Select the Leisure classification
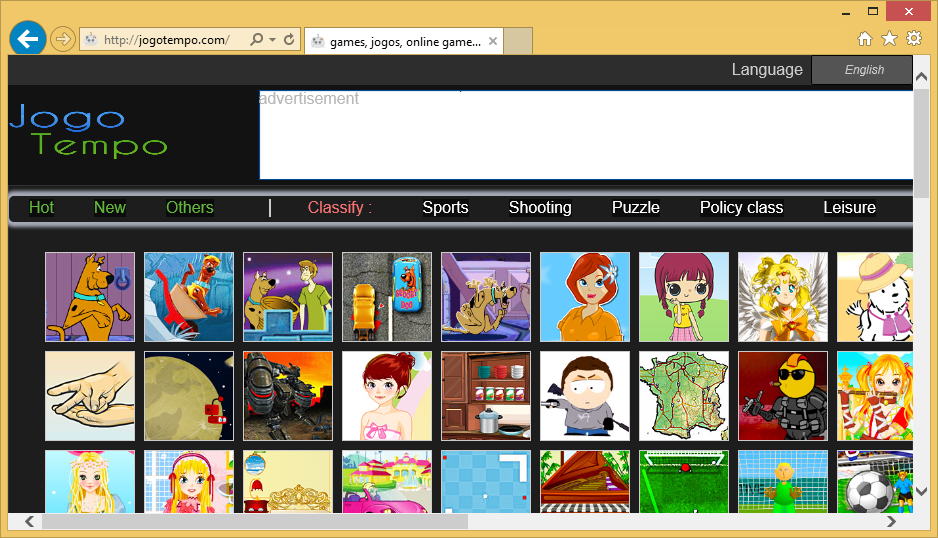 849,208
